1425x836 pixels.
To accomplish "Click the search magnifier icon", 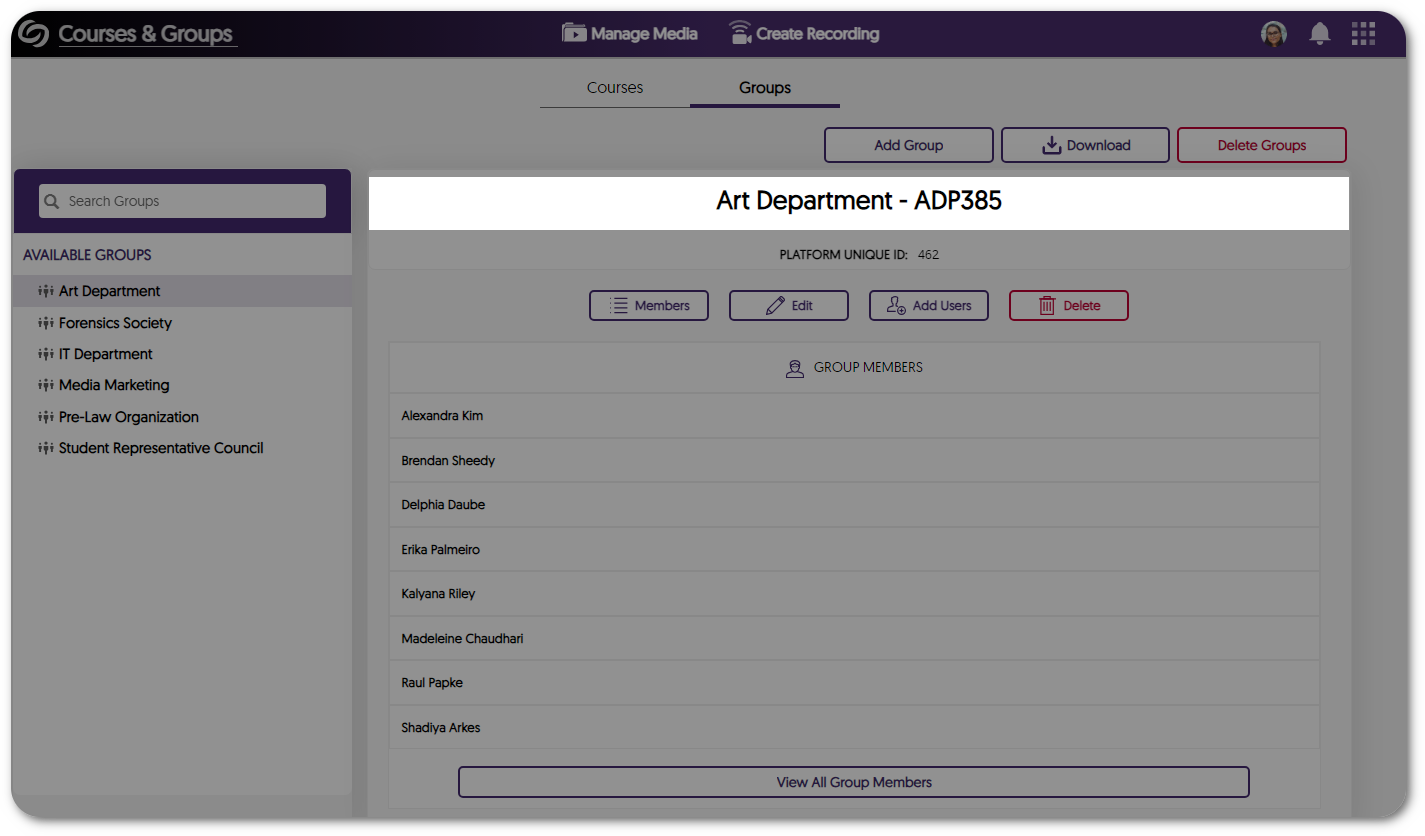I will pos(52,201).
